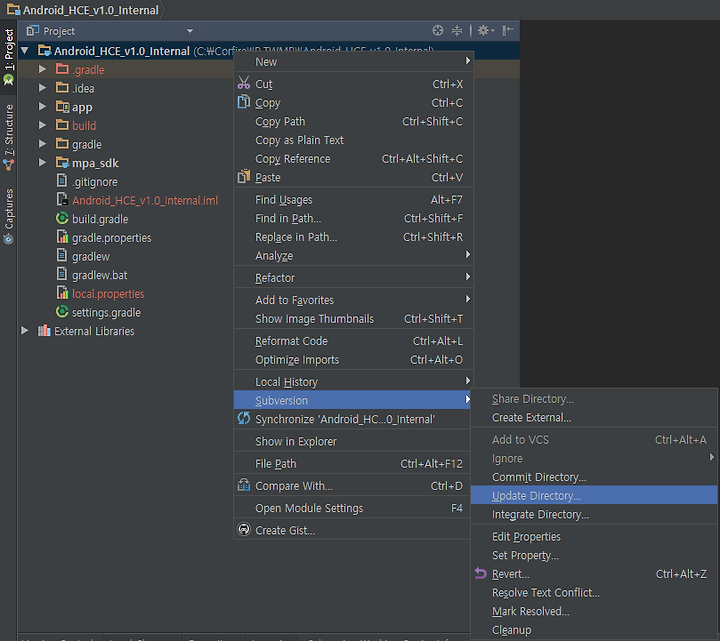
Task: Open the Analyze submenu
Action: click(x=353, y=255)
